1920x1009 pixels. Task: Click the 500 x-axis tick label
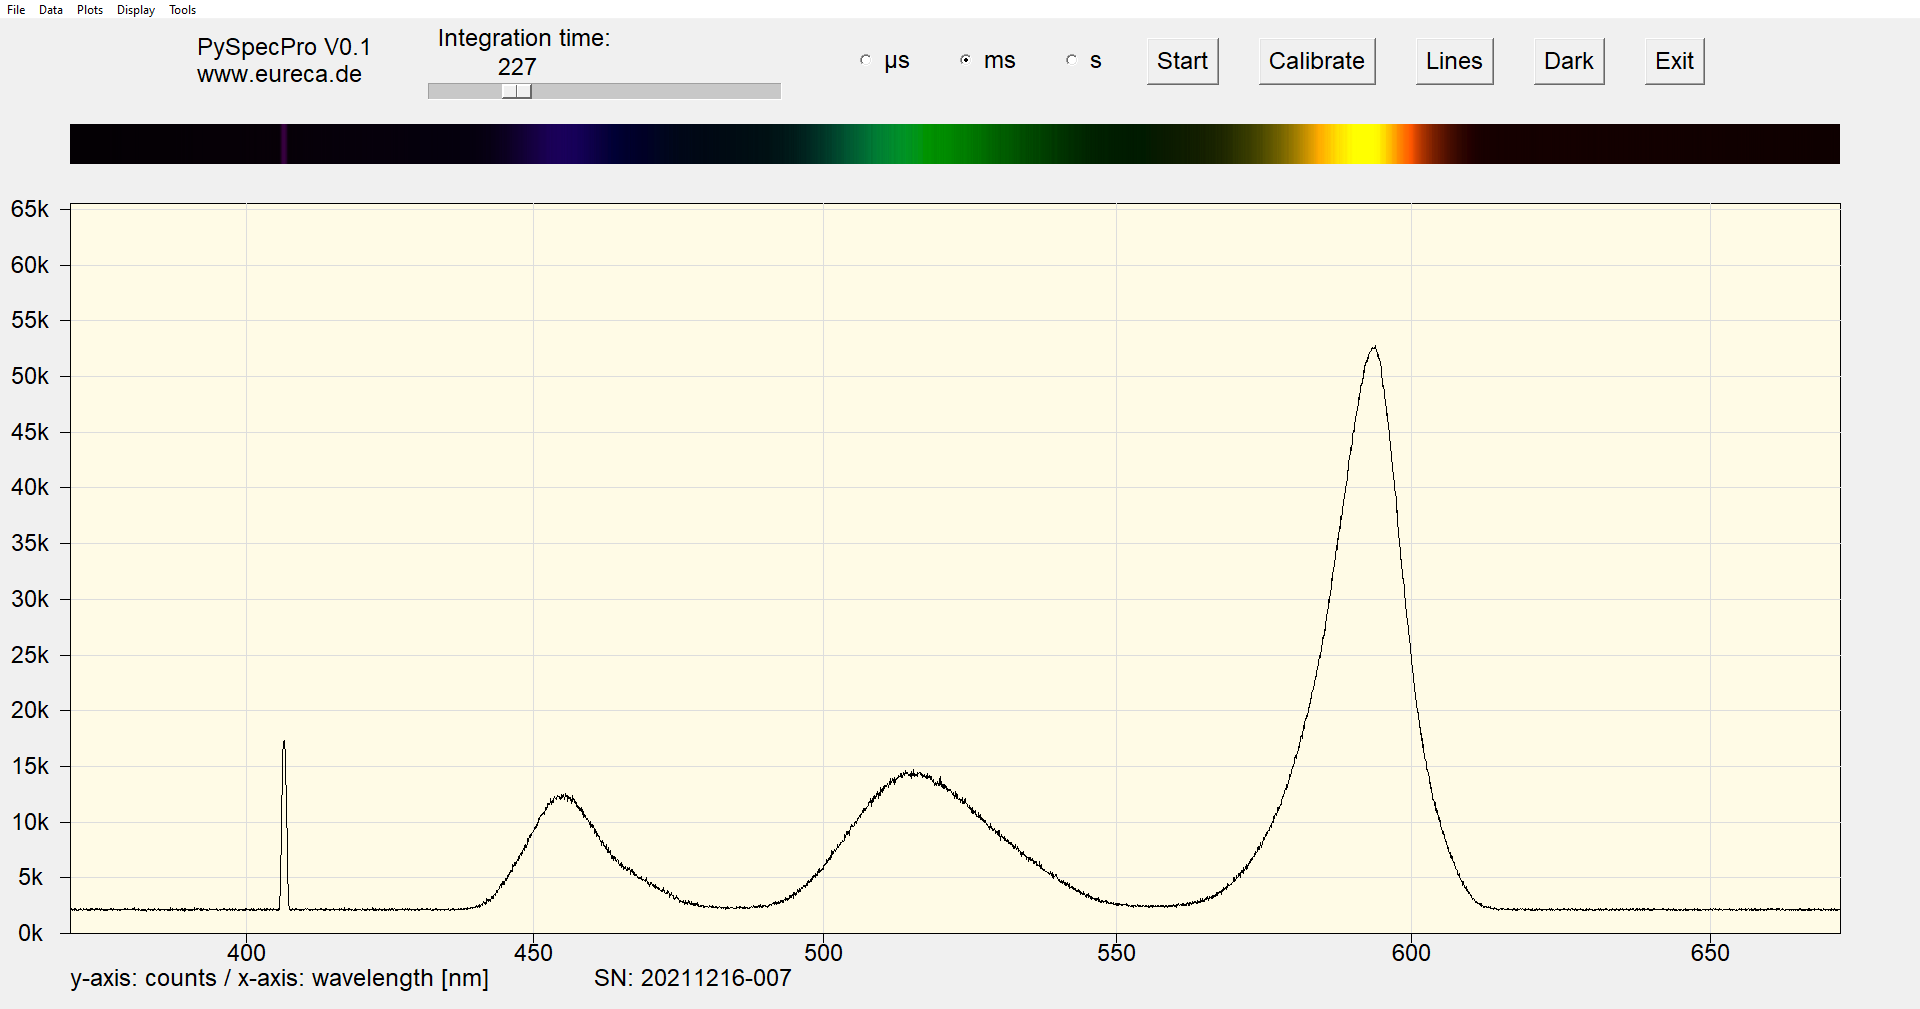point(823,953)
